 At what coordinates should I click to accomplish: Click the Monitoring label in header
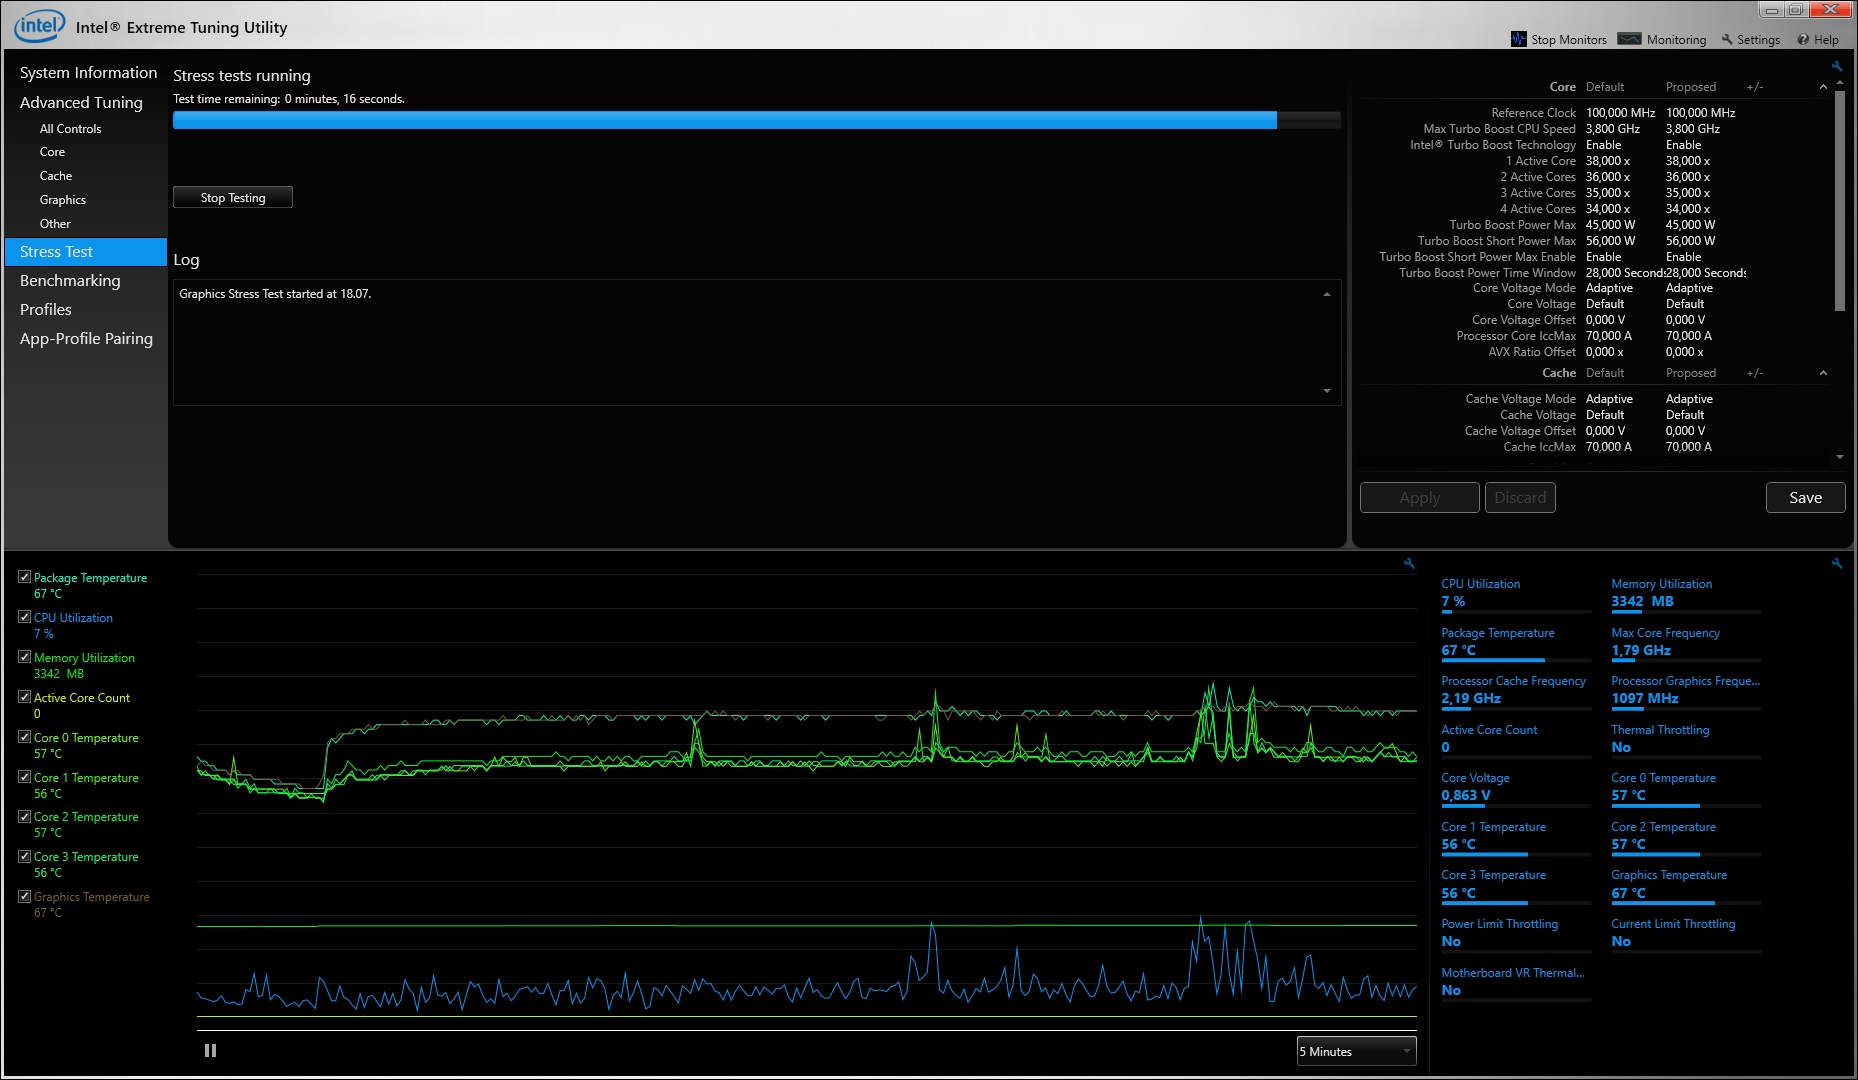coord(1676,40)
